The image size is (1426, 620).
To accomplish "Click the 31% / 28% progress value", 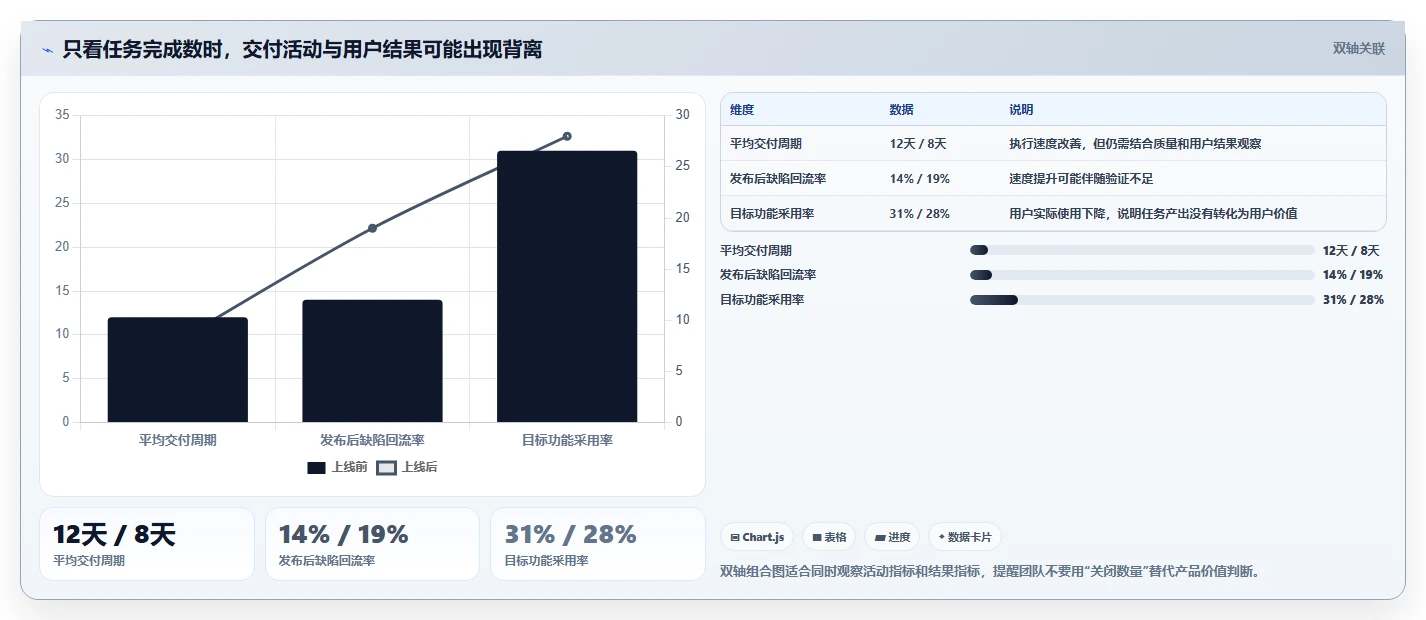I will (x=1353, y=300).
